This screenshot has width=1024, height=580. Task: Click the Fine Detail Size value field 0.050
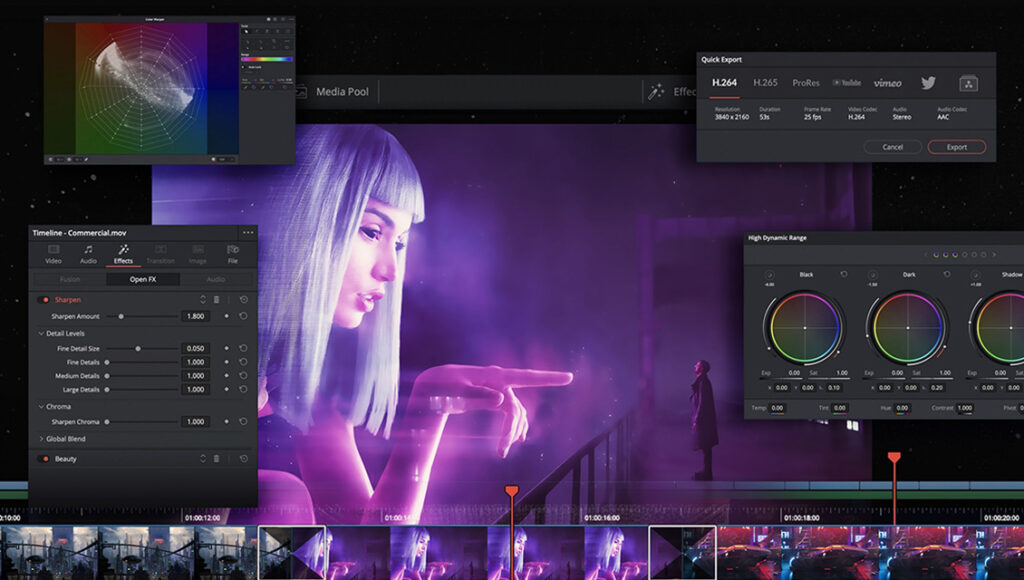click(x=195, y=349)
